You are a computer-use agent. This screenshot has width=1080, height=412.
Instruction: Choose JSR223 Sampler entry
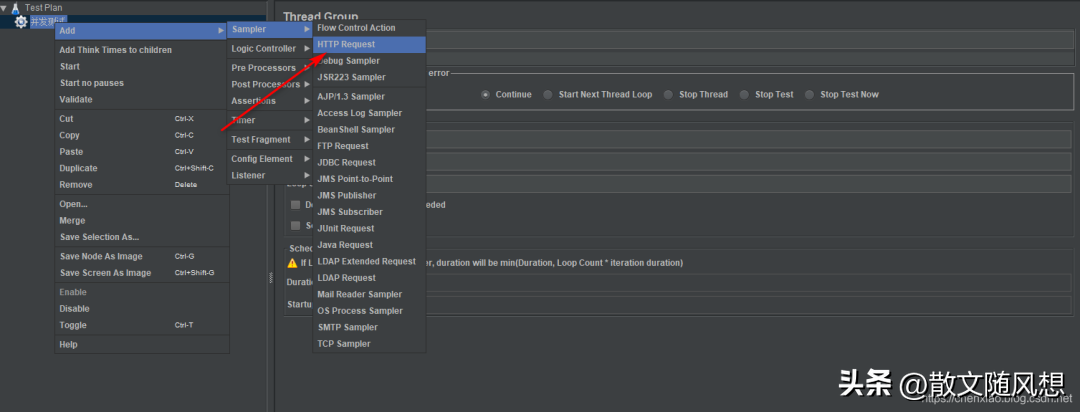point(369,77)
